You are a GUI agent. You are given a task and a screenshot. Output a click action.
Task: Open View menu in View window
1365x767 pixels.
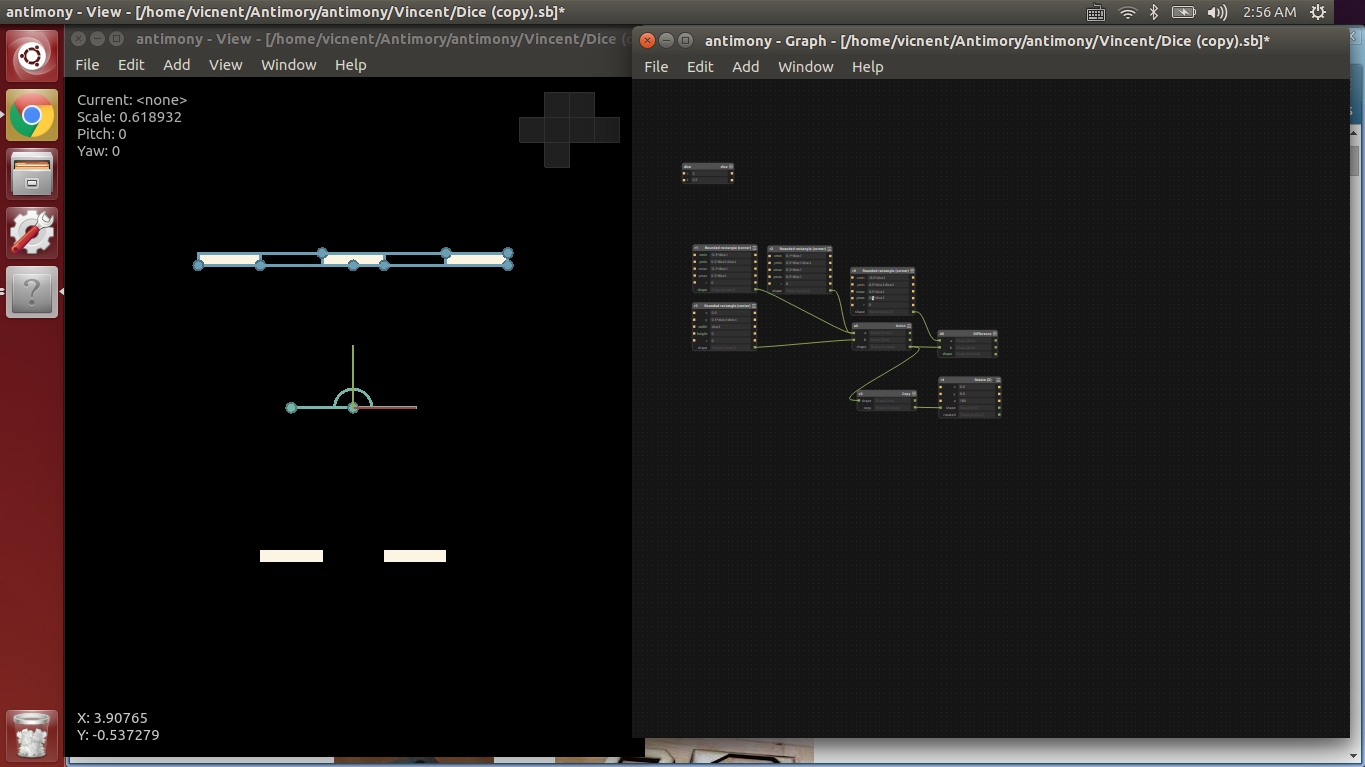tap(225, 64)
